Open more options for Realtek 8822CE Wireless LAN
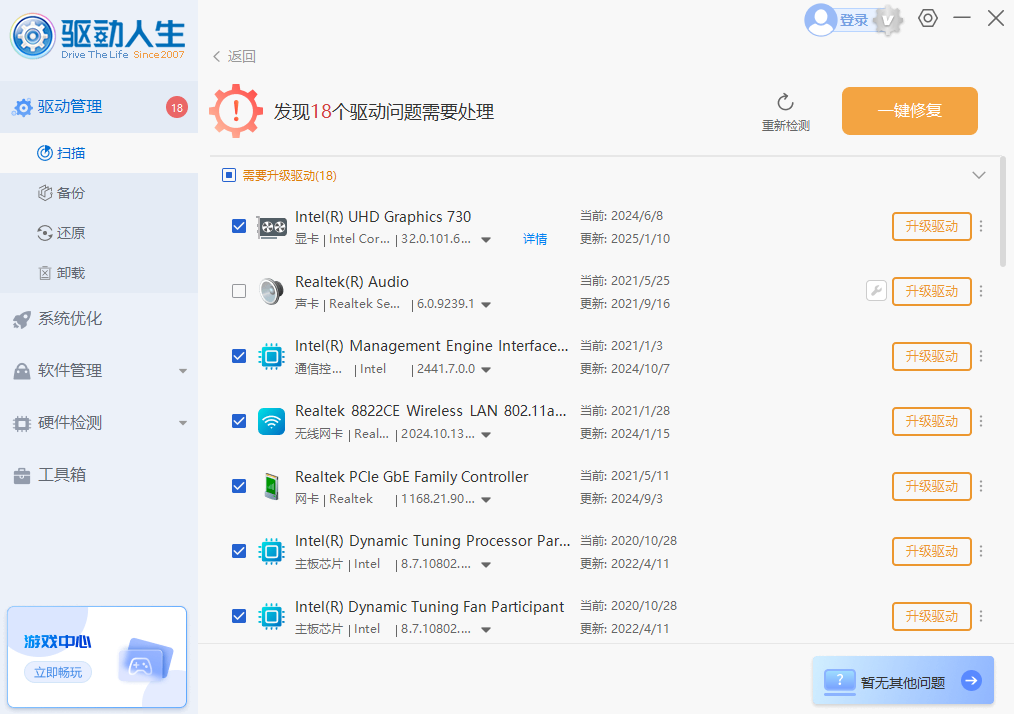 click(x=981, y=421)
